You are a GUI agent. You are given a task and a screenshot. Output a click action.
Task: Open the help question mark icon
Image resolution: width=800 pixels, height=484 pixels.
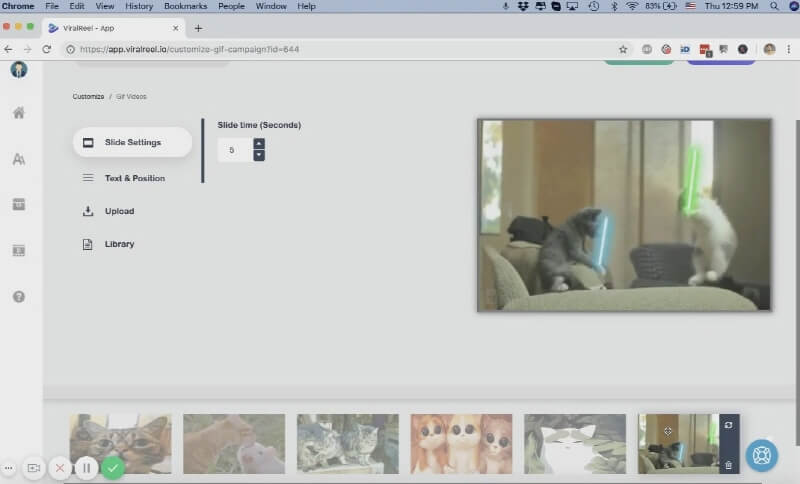point(19,297)
